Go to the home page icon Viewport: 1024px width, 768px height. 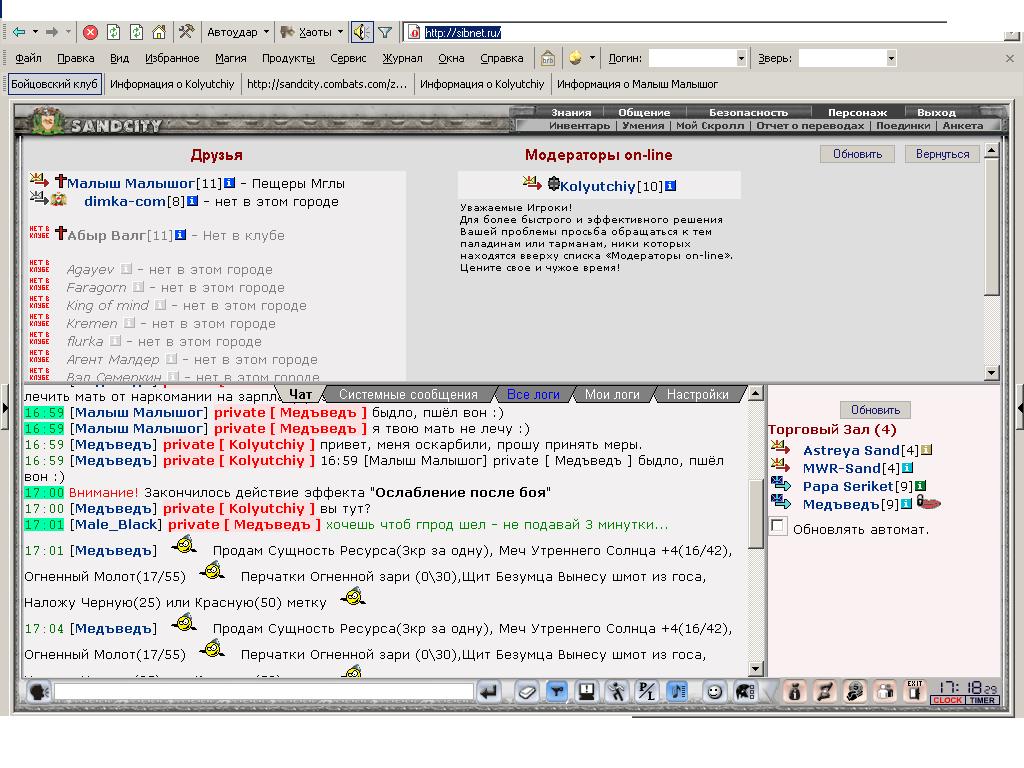(159, 32)
